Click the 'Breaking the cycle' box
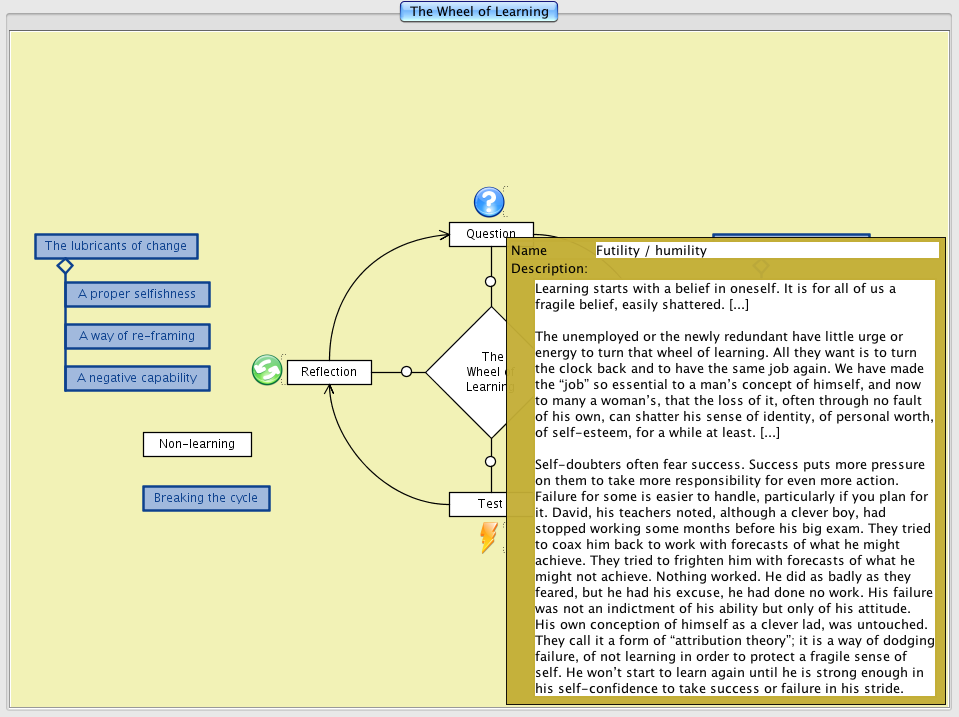959x717 pixels. 206,498
